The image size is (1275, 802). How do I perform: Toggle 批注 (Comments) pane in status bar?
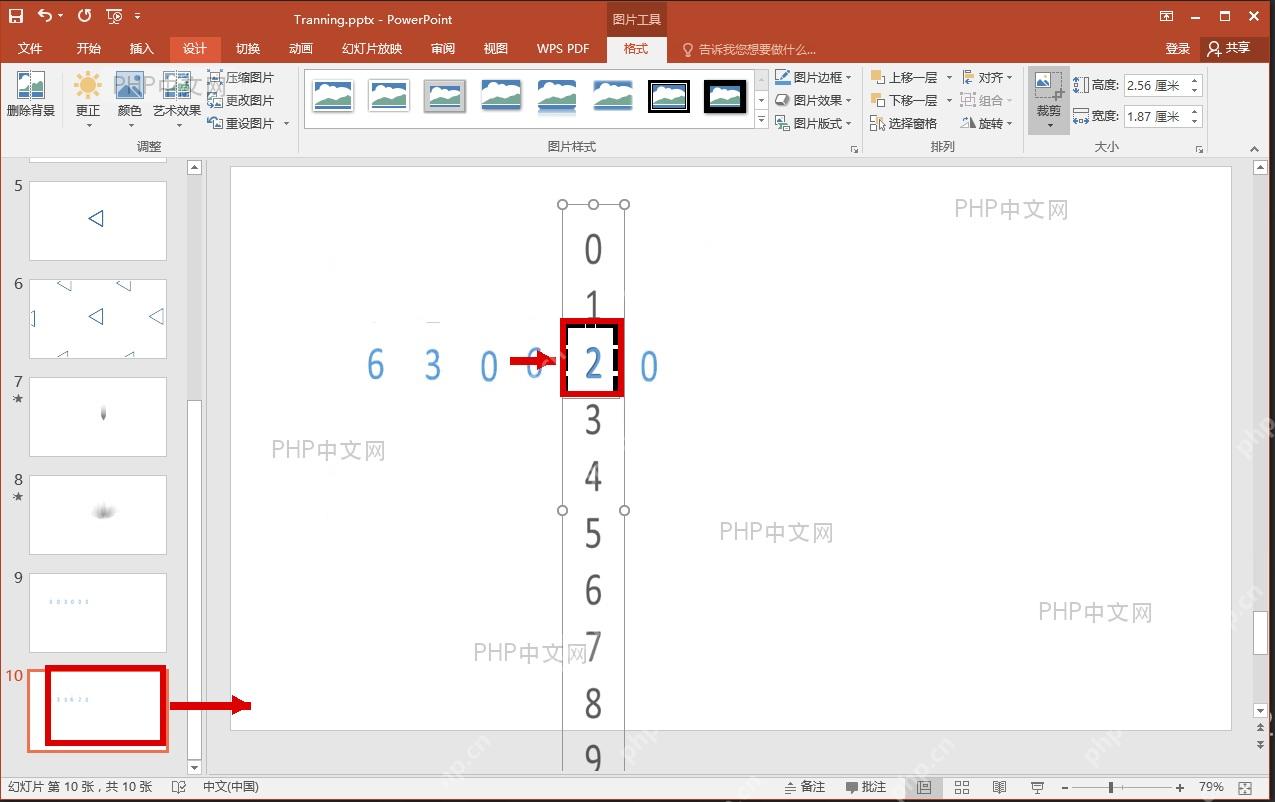click(866, 787)
